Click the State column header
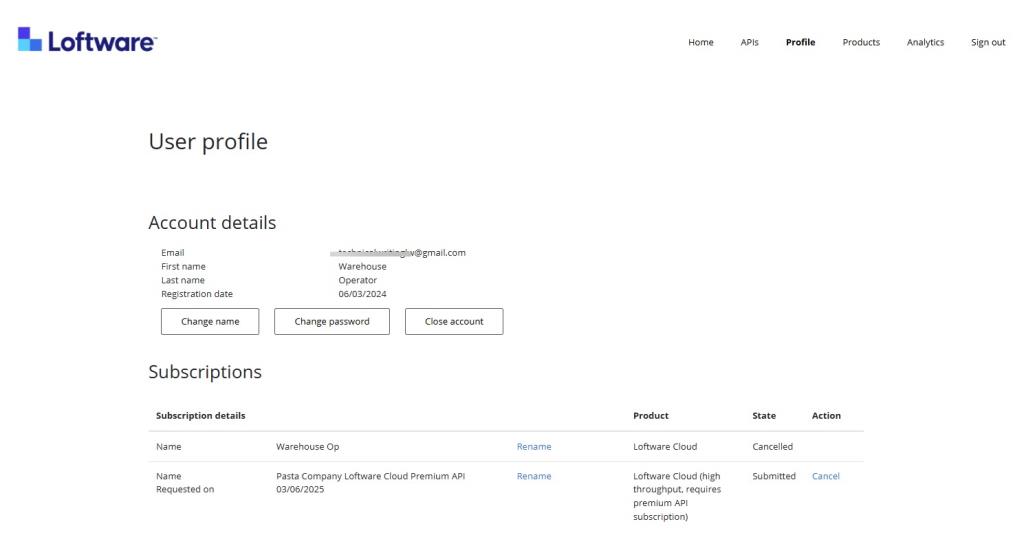1024x535 pixels. tap(763, 415)
